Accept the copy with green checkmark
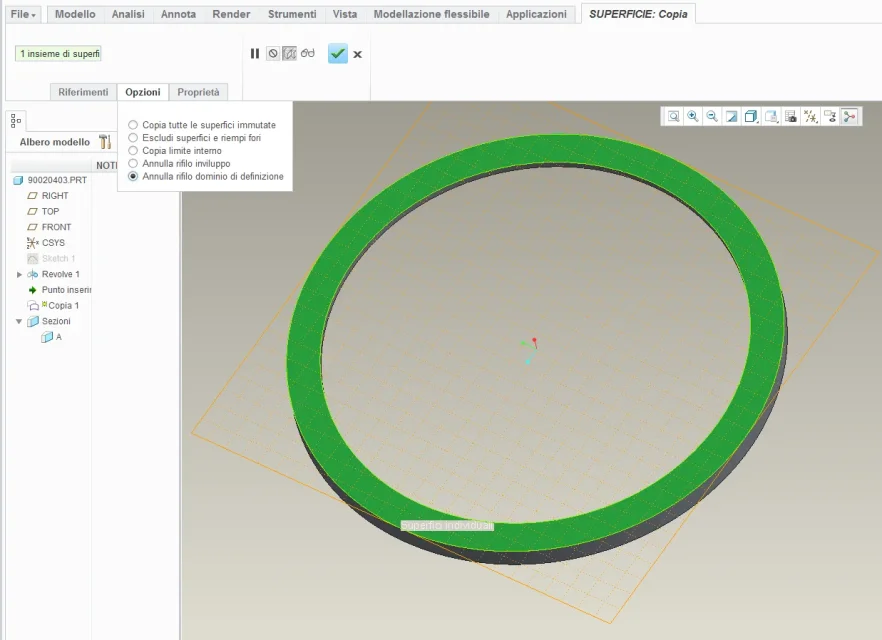Screen dimensions: 882x640 [338, 54]
